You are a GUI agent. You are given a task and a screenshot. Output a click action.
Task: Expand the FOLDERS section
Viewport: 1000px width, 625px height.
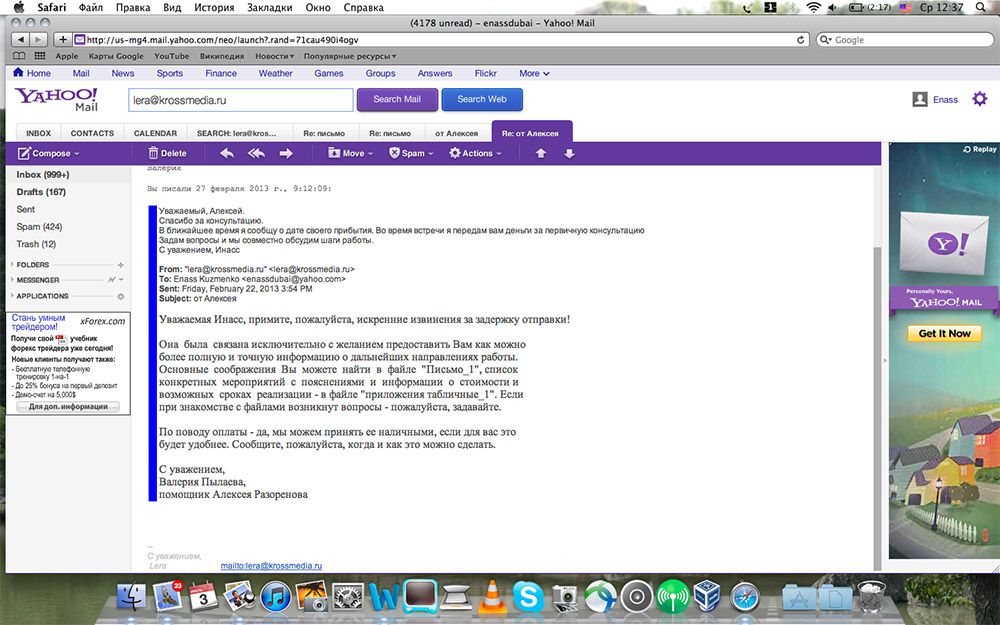12,265
